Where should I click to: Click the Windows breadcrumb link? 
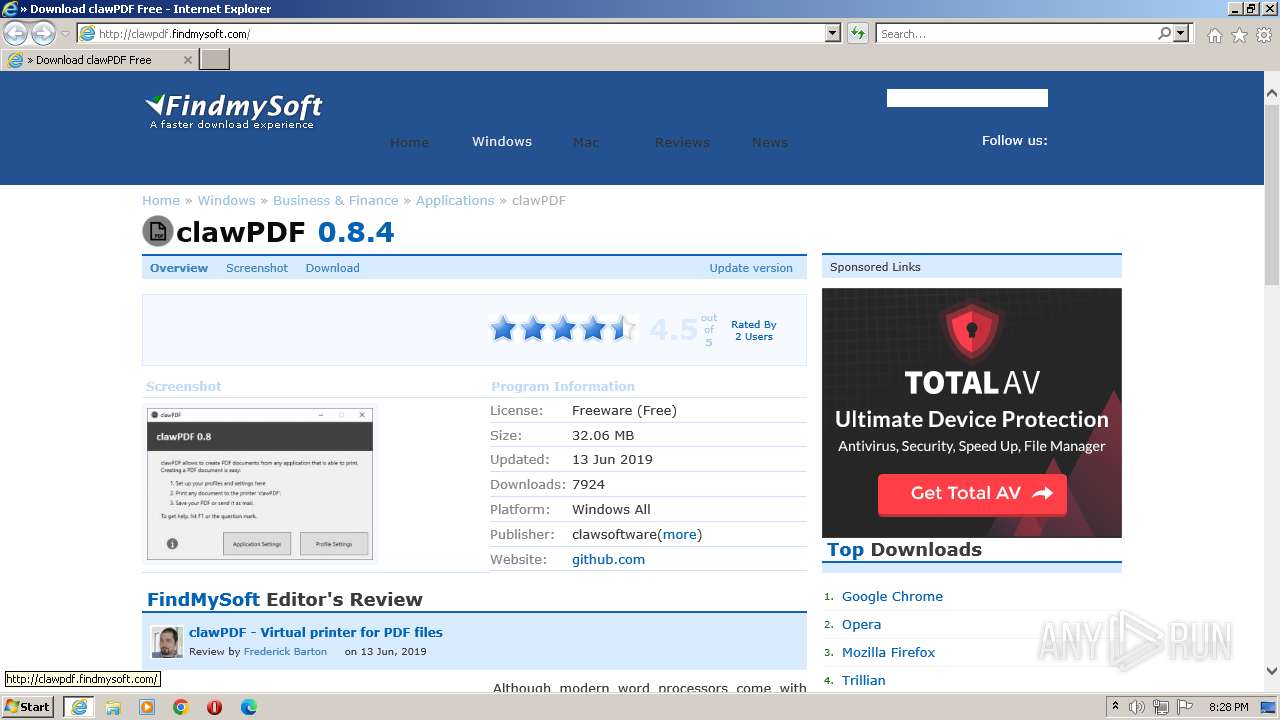(x=226, y=200)
